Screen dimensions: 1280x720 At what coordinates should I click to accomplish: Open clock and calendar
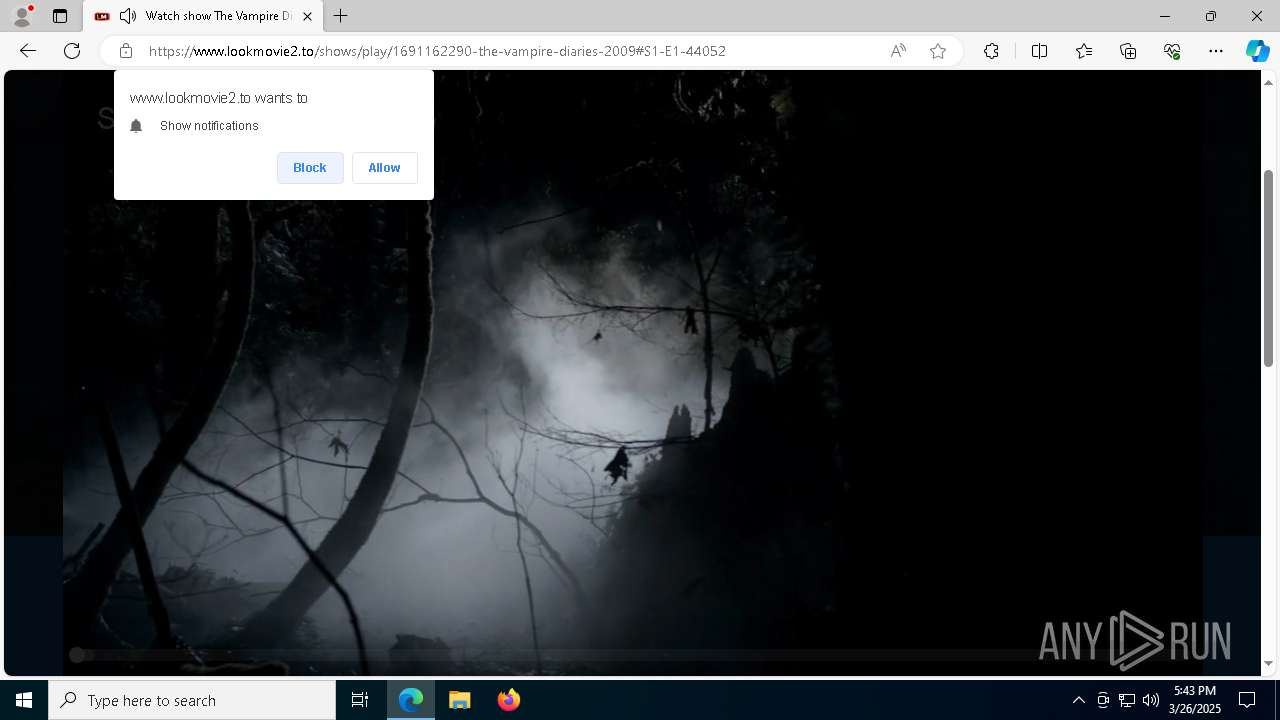pos(1195,700)
